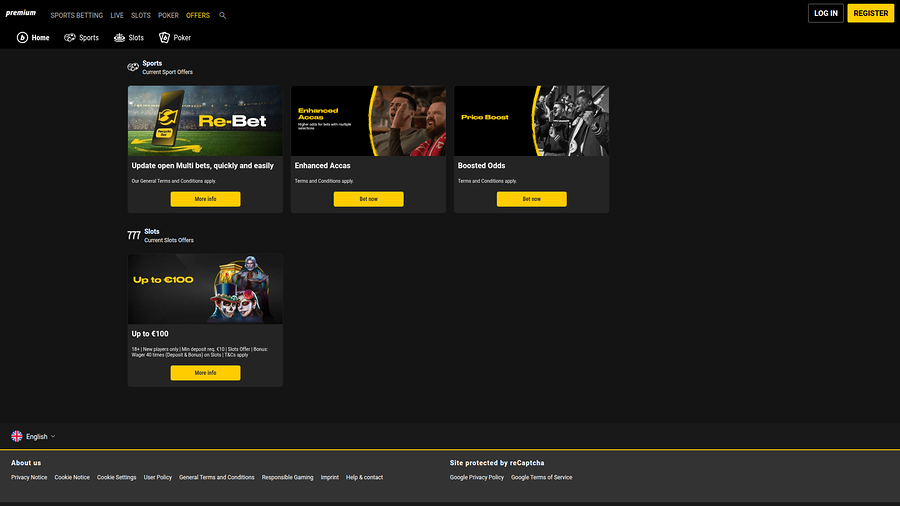This screenshot has height=506, width=900.
Task: Click the REGISTER button
Action: (870, 13)
